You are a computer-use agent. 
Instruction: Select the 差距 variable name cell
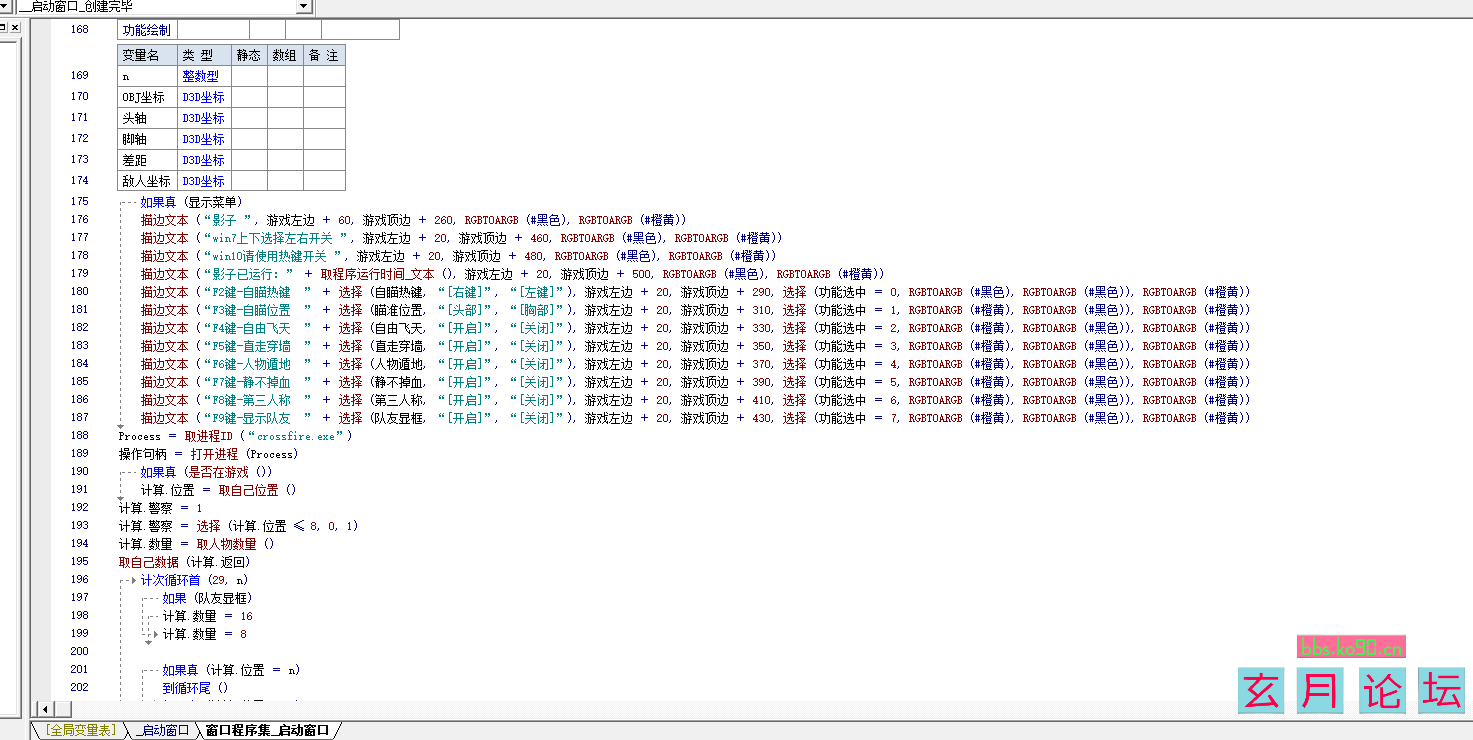click(148, 160)
